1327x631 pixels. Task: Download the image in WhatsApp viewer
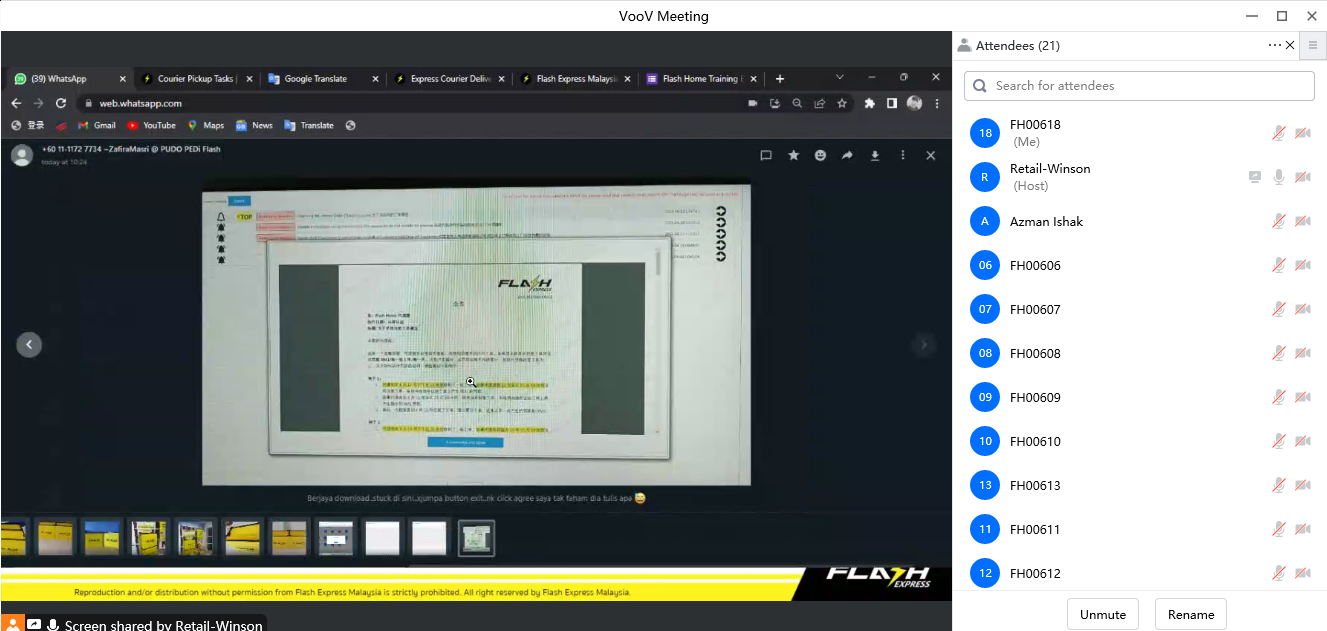point(876,155)
